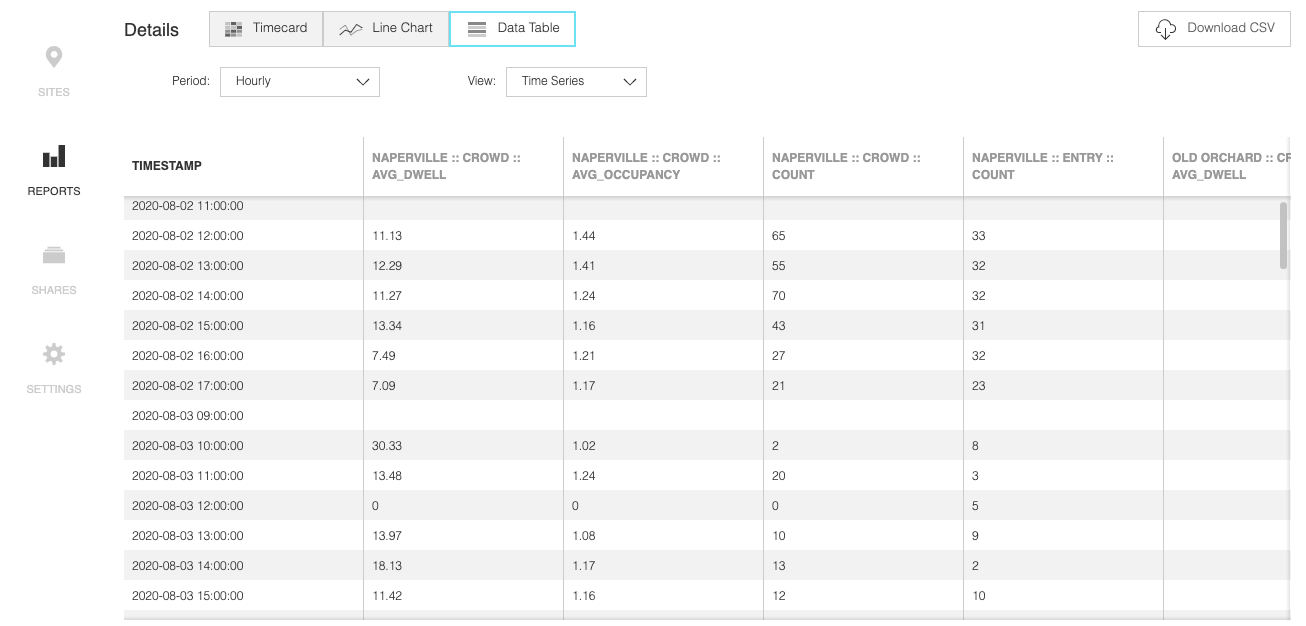Open the Reports bar chart icon
The height and width of the screenshot is (626, 1306).
pos(54,156)
